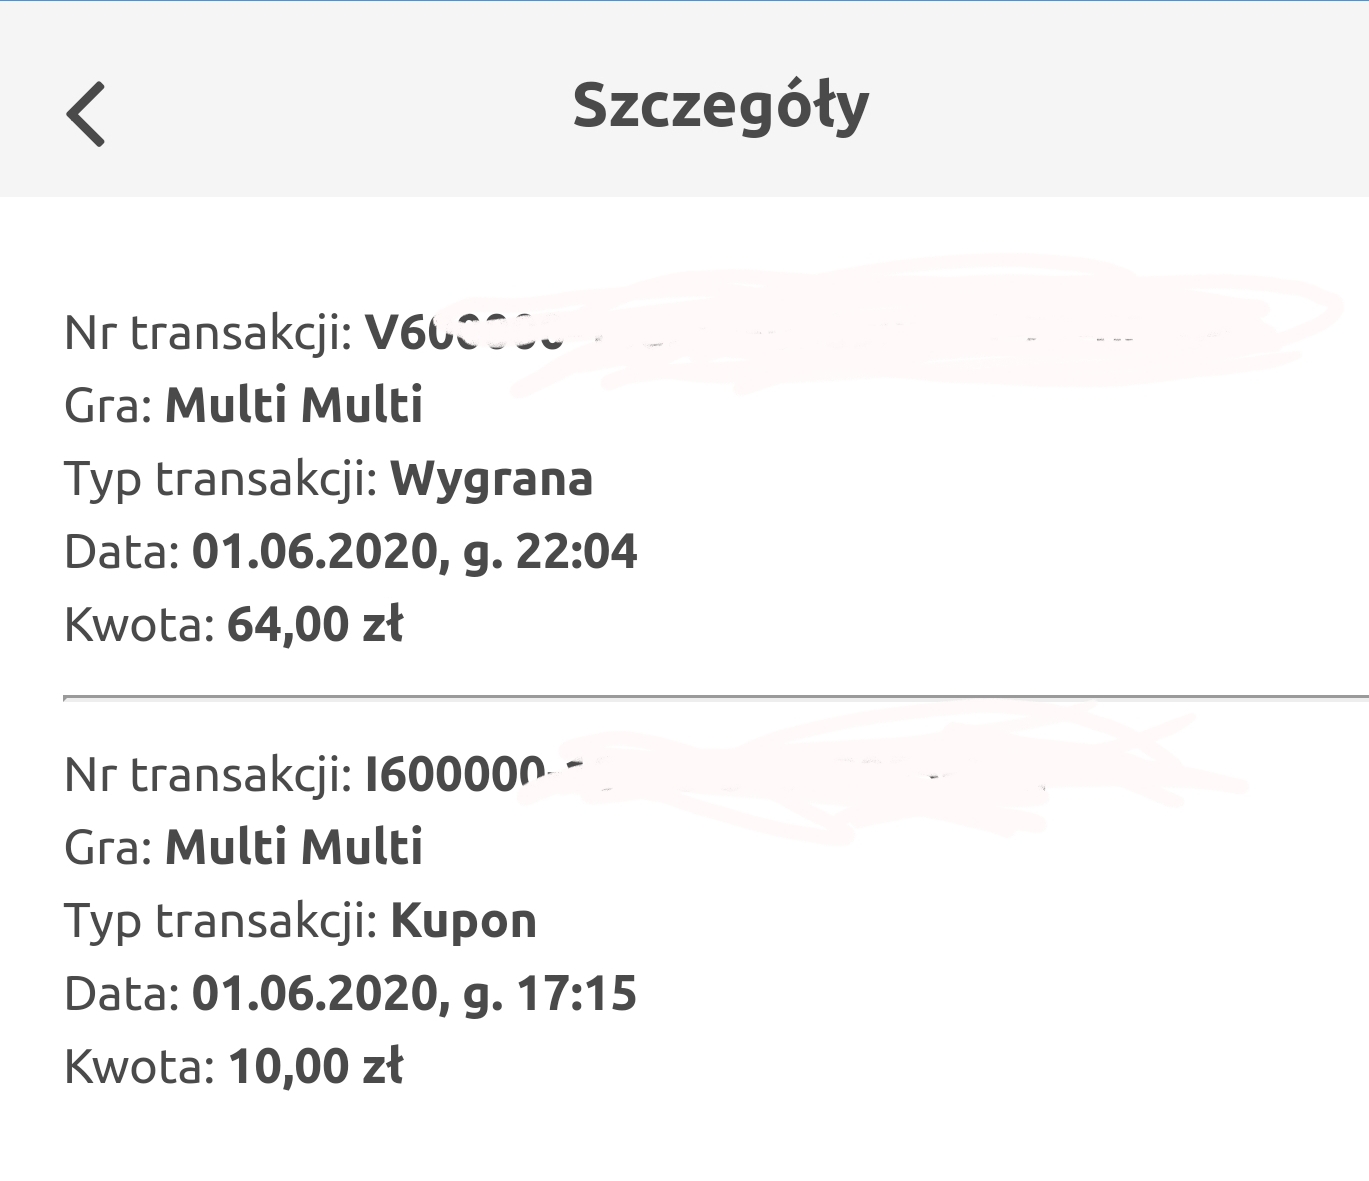Click the date with time 17:15
1369x1181 pixels.
coord(414,994)
